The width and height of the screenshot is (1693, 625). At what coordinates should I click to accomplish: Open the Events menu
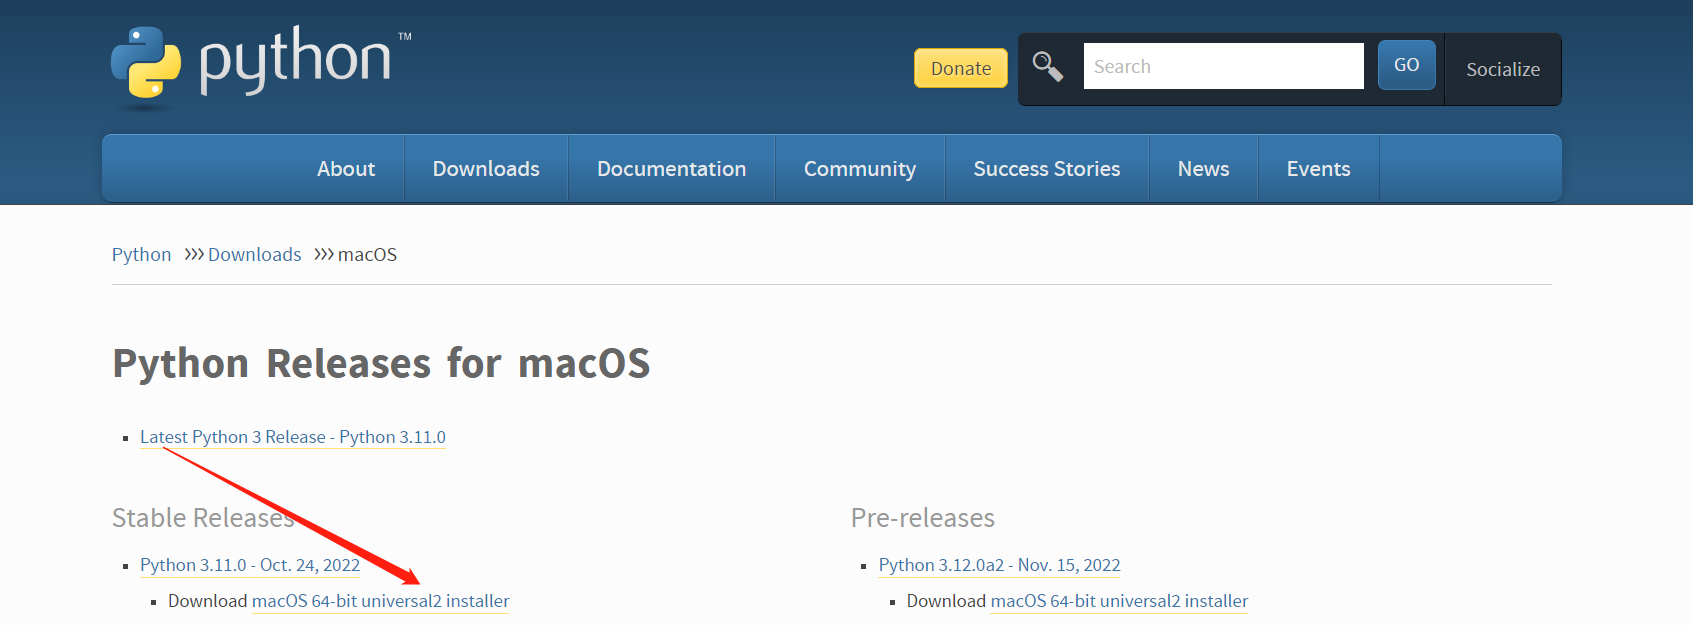(1318, 169)
